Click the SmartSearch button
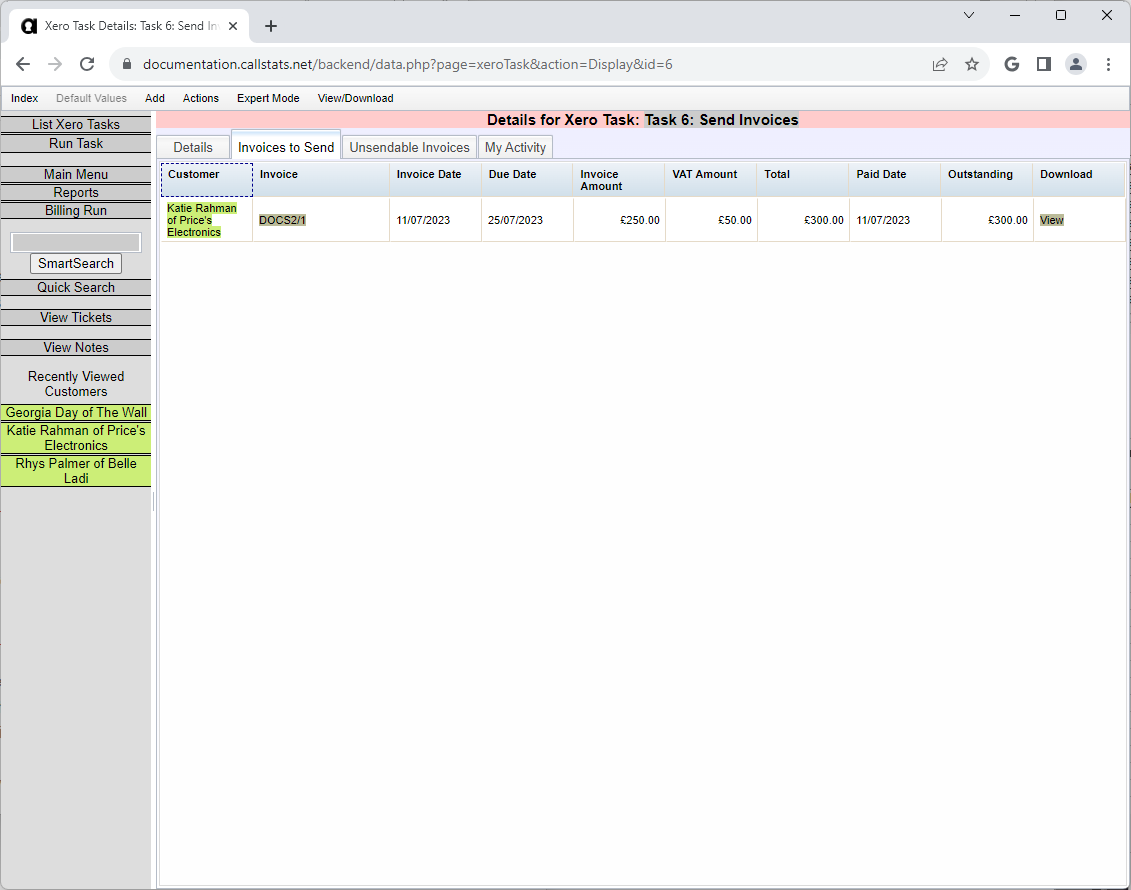The height and width of the screenshot is (890, 1131). click(75, 263)
